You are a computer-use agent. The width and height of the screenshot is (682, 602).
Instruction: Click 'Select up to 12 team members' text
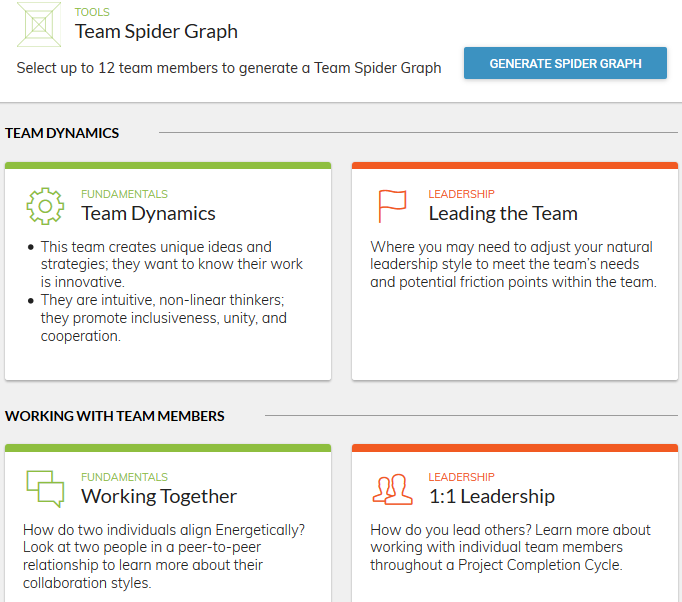229,68
